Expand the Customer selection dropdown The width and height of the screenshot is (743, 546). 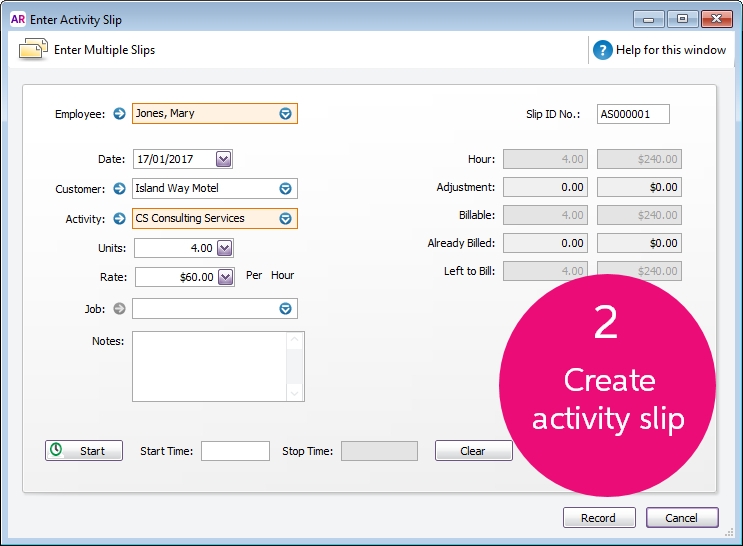pos(285,189)
